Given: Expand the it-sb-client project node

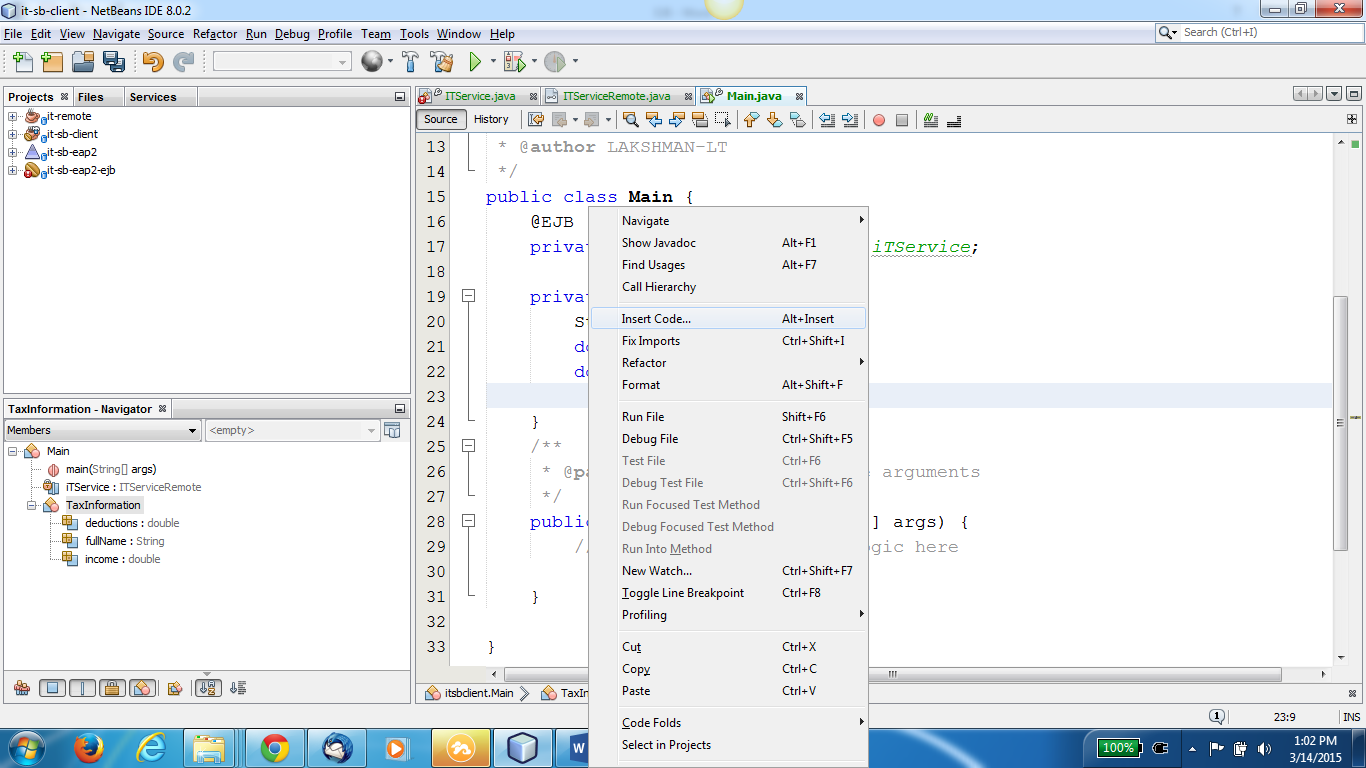Looking at the screenshot, I should pyautogui.click(x=13, y=134).
